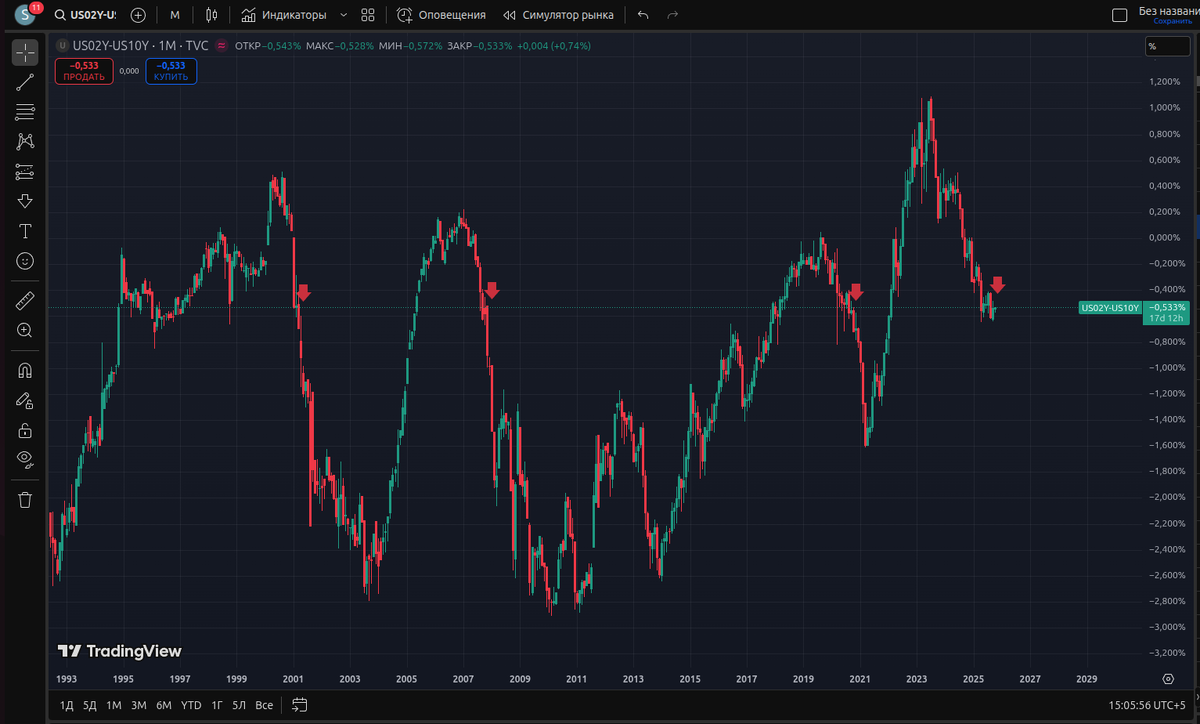Click the 1,000% price scale label

point(1166,108)
